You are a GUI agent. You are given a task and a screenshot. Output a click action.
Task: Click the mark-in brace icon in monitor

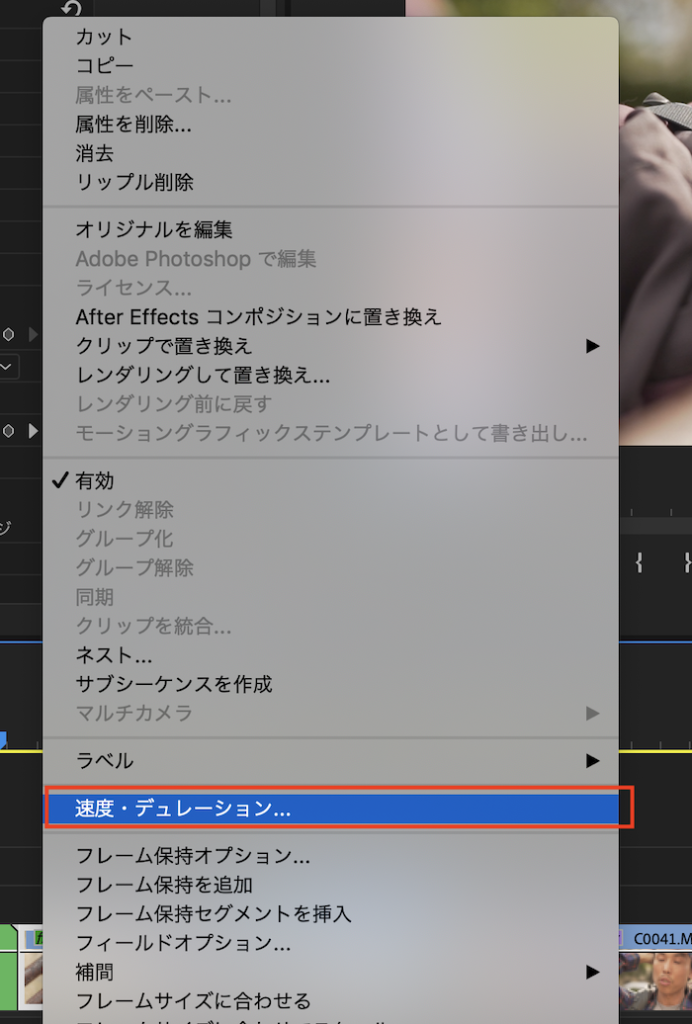[638, 562]
